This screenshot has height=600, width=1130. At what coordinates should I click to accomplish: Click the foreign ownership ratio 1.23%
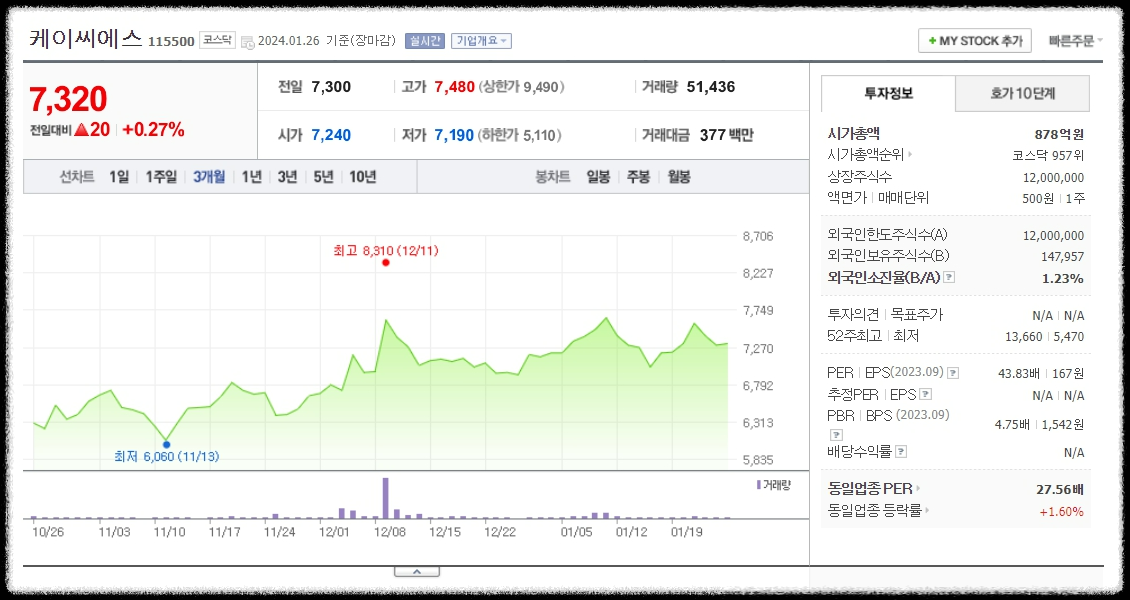pyautogui.click(x=1063, y=278)
